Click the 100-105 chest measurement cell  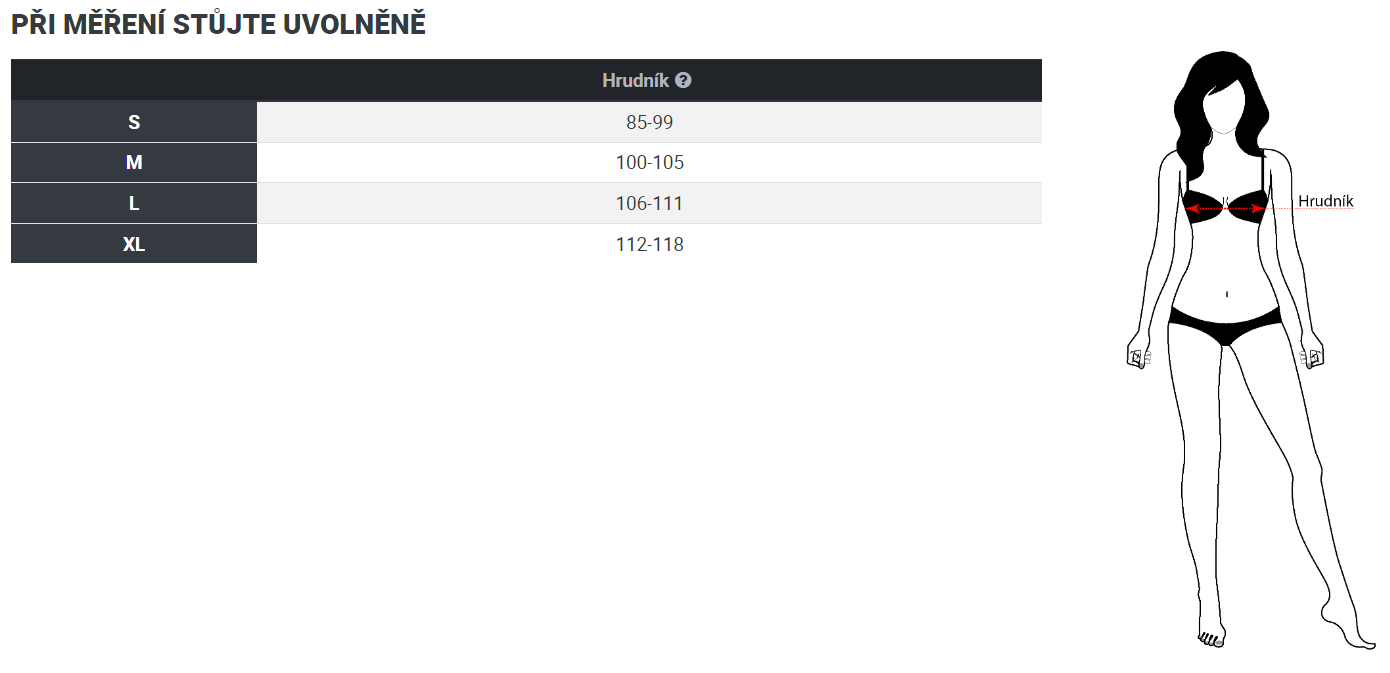click(x=649, y=163)
